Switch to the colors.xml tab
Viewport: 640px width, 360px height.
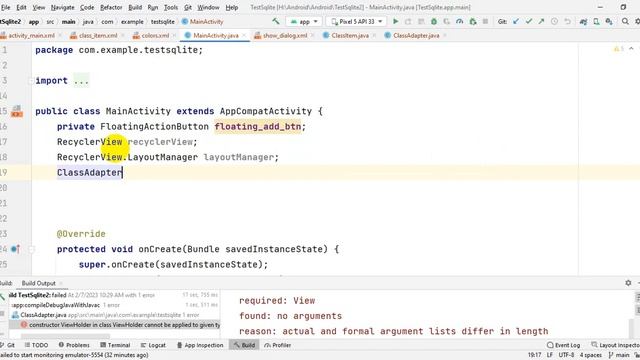(155, 36)
